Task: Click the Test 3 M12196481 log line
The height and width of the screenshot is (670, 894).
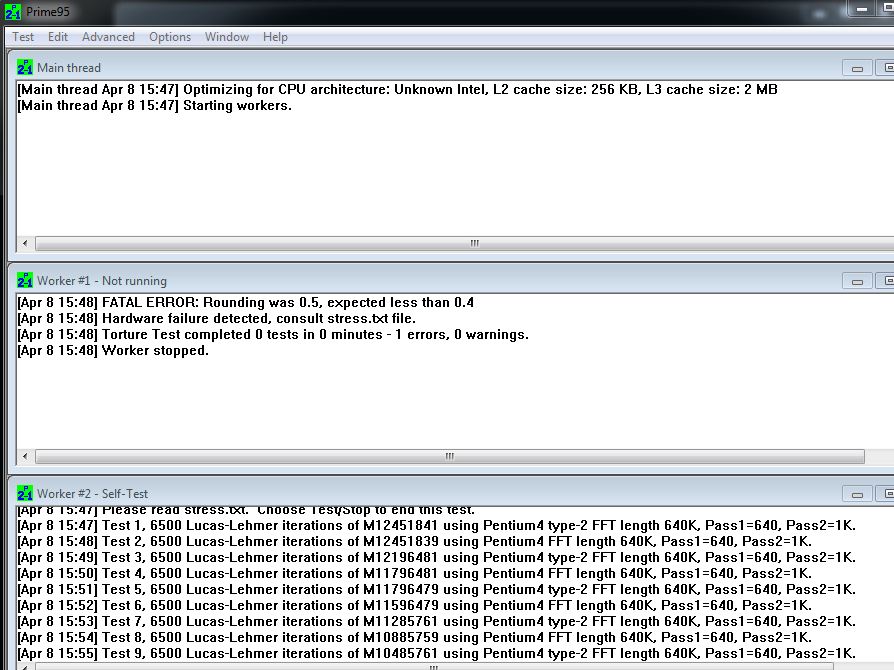Action: tap(437, 557)
